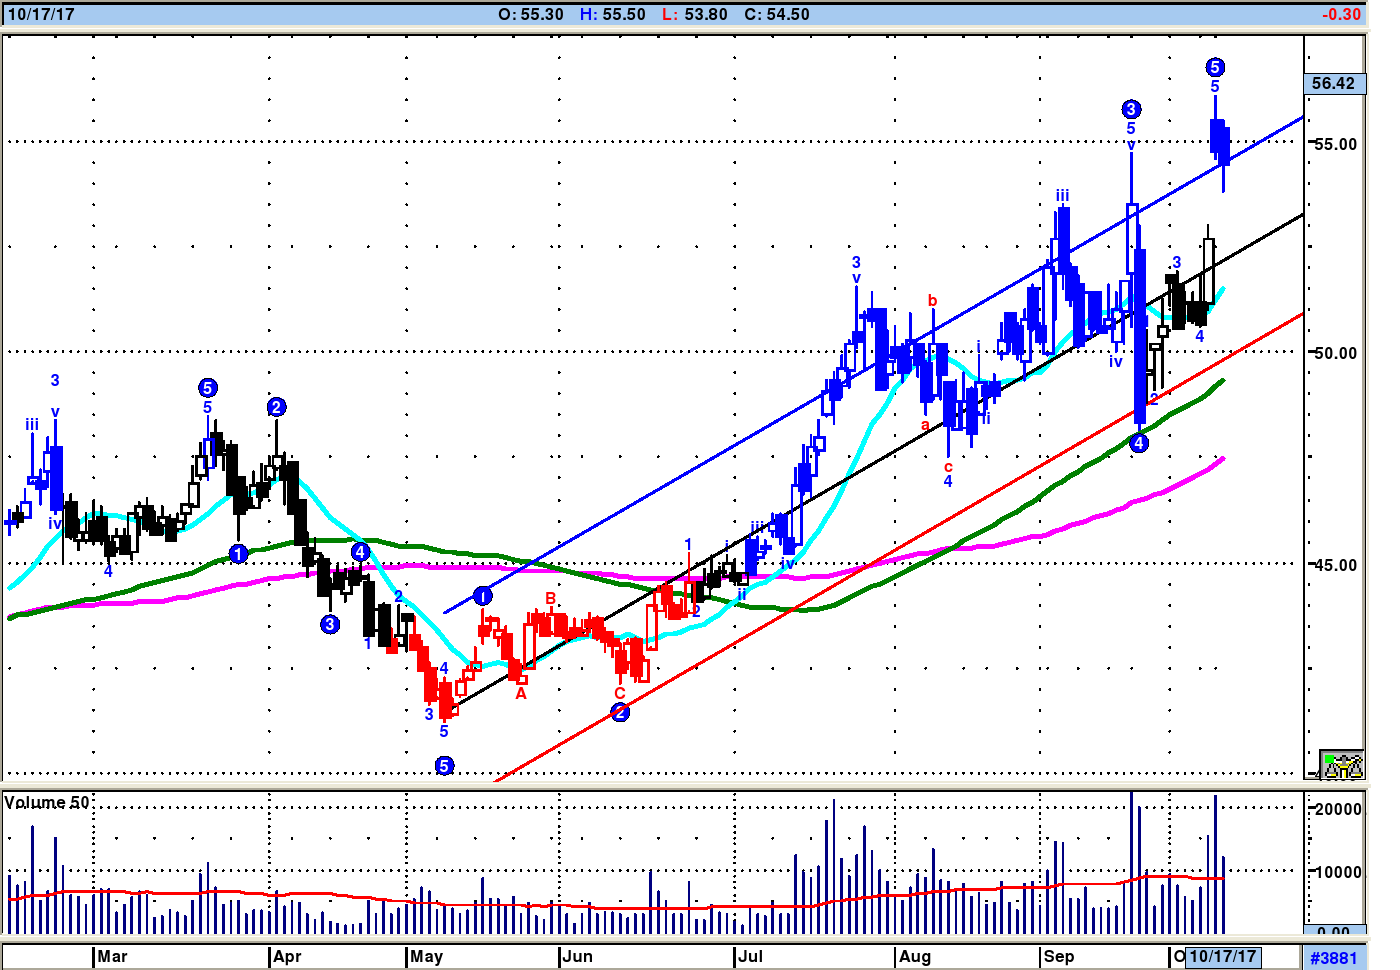The height and width of the screenshot is (970, 1400).
Task: Click the circled 5 marker below the May low
Action: [x=444, y=765]
